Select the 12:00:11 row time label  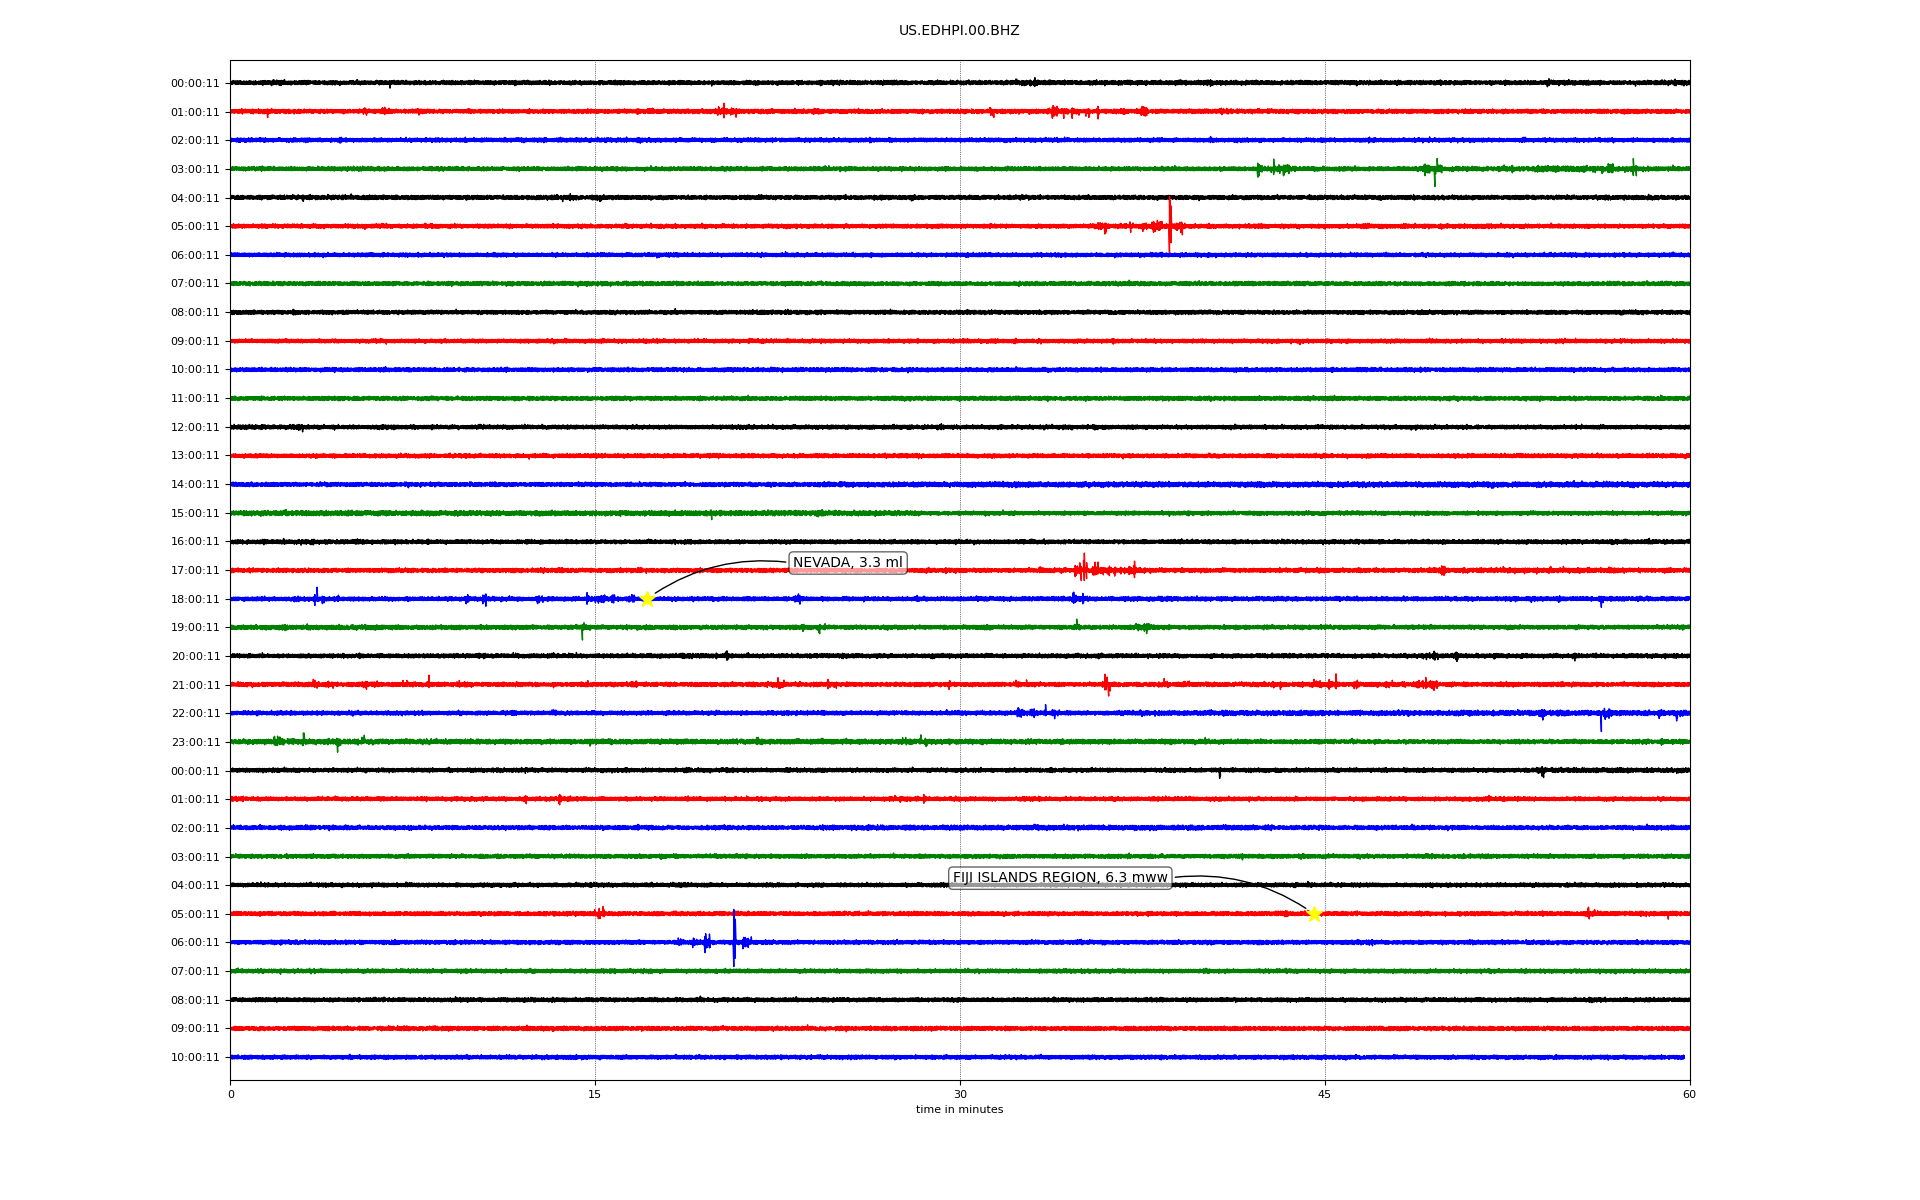[195, 428]
